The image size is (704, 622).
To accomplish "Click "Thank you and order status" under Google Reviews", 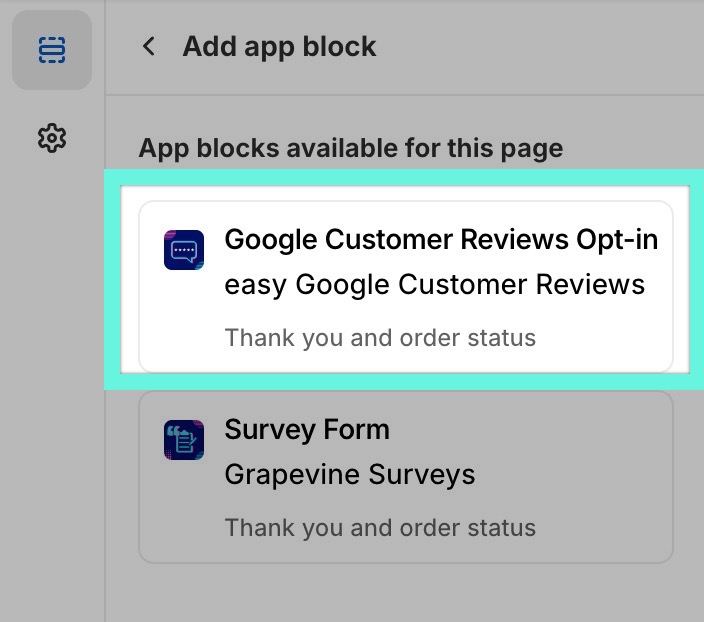I will point(380,337).
